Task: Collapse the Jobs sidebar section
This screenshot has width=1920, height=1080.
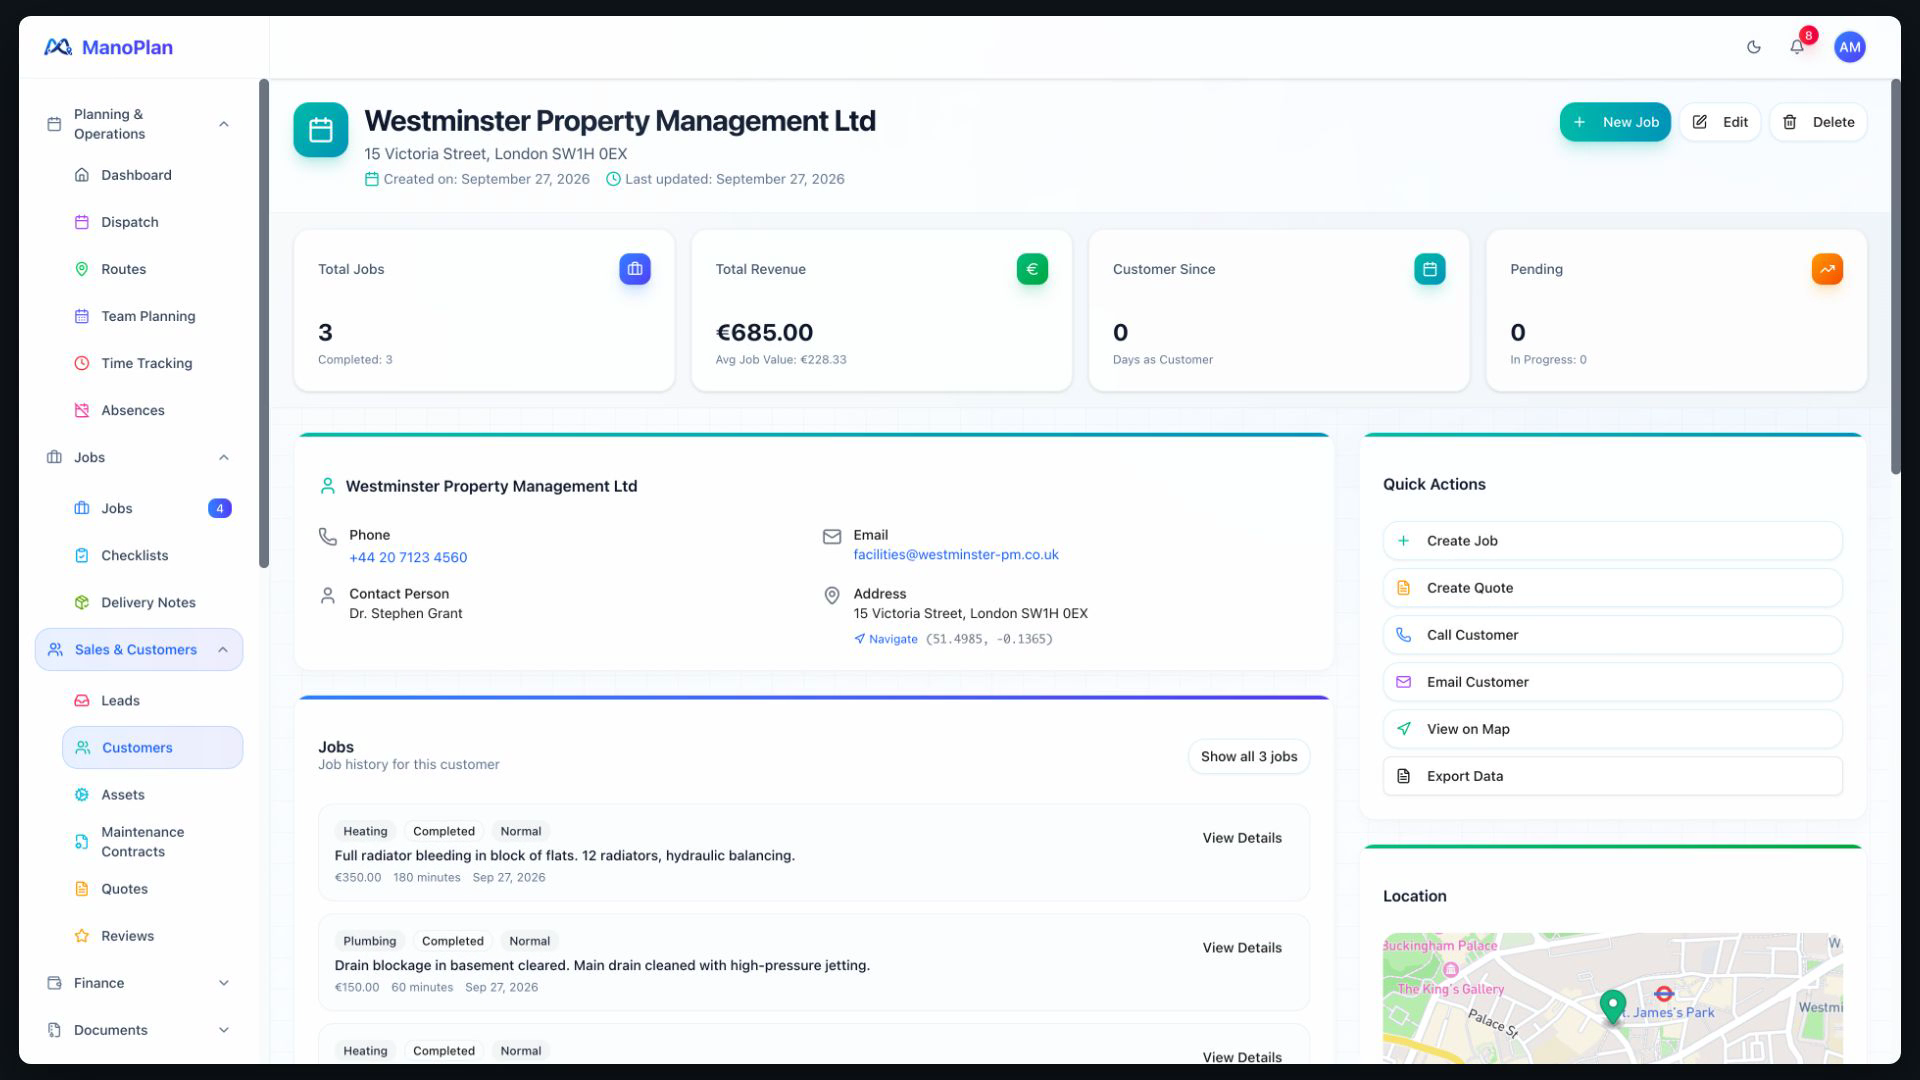Action: tap(224, 457)
